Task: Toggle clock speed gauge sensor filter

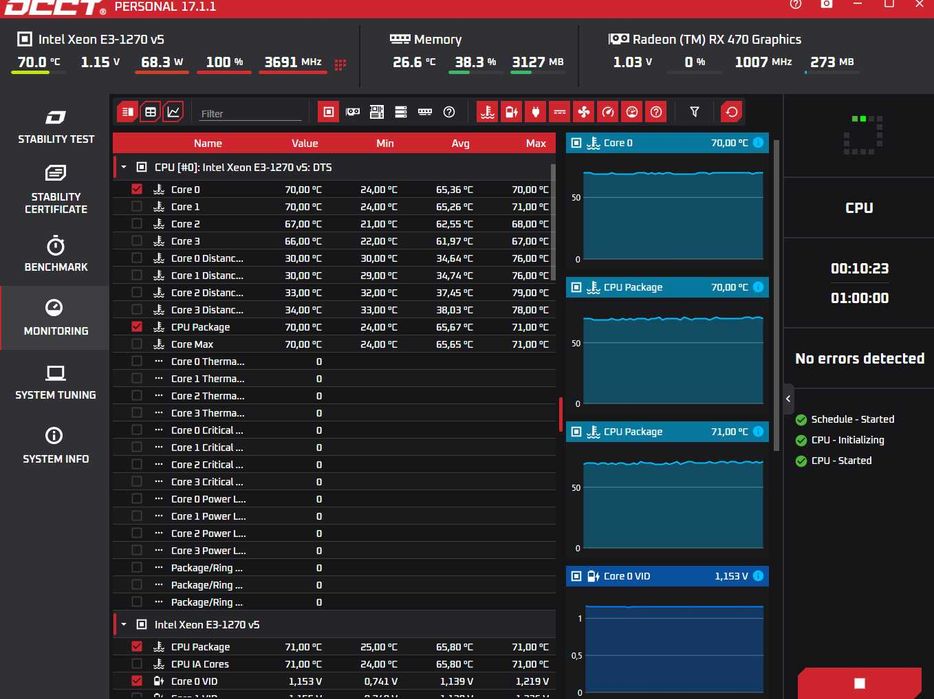Action: tap(608, 112)
